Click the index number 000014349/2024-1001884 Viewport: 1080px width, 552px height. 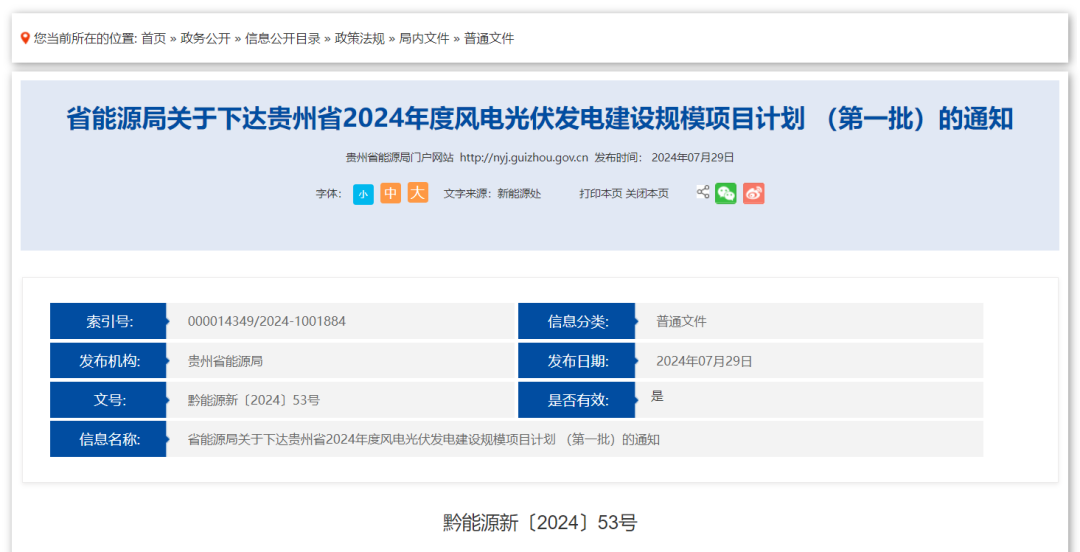[267, 321]
